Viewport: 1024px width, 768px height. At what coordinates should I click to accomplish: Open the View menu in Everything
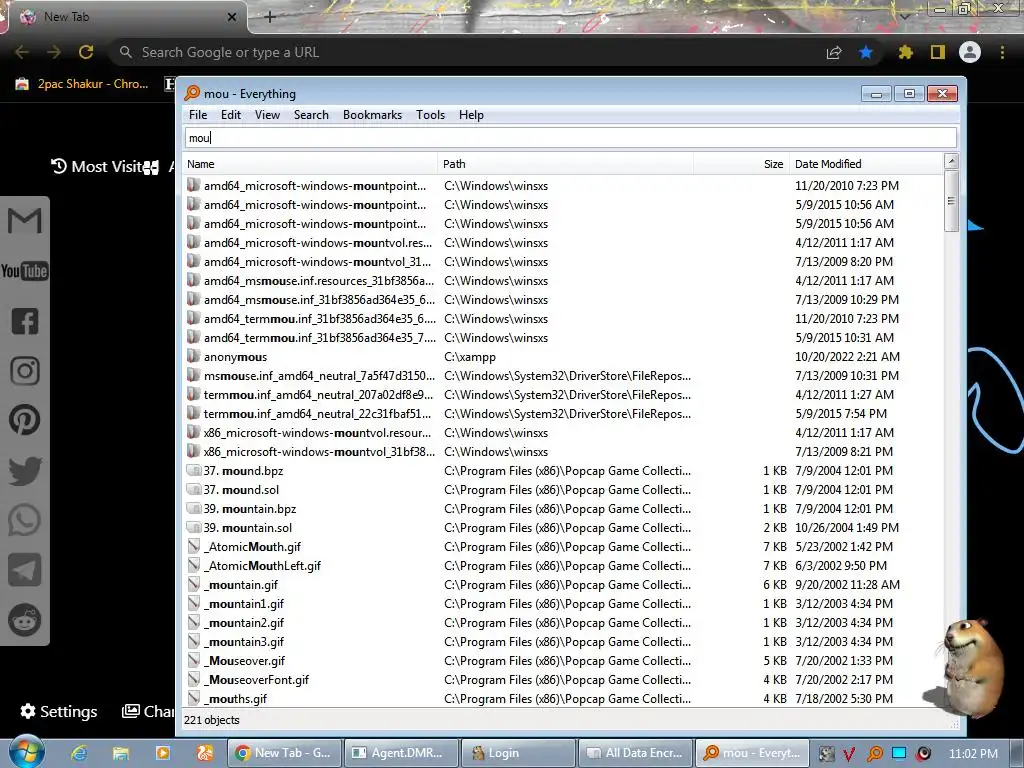click(x=267, y=115)
